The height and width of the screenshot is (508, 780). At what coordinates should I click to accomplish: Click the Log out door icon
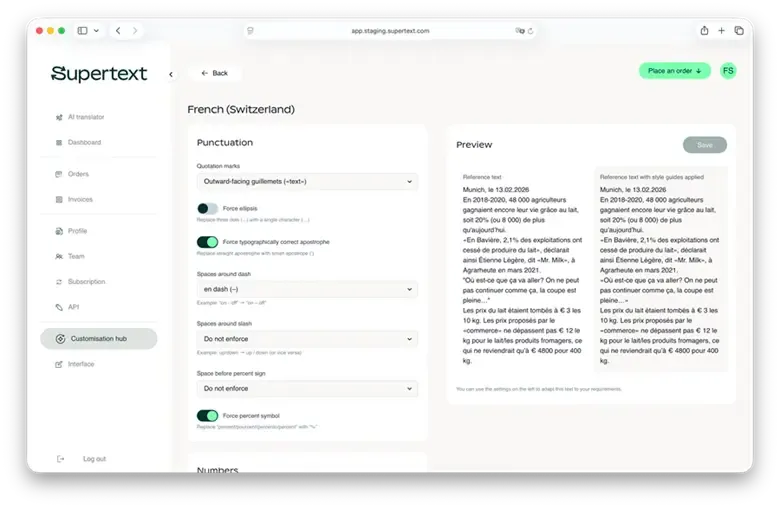click(x=60, y=459)
